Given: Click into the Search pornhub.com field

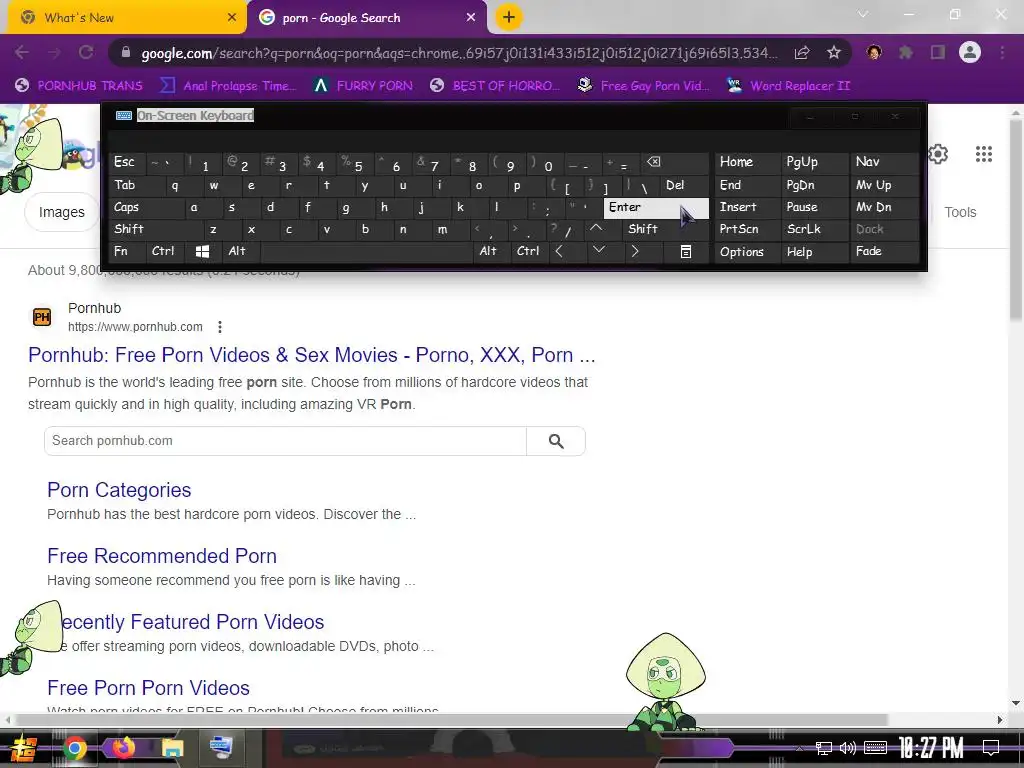Looking at the screenshot, I should 285,441.
